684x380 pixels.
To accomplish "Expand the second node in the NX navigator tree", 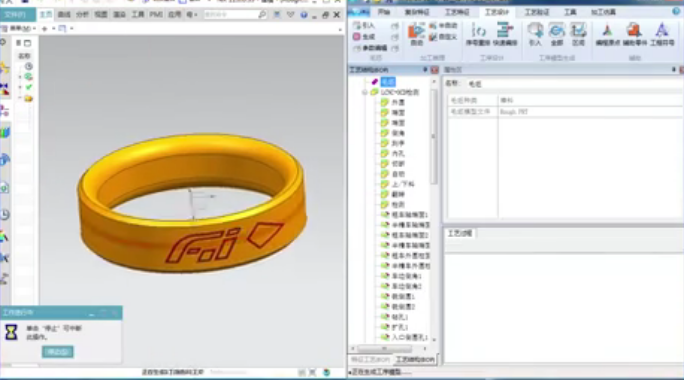I will click(20, 77).
